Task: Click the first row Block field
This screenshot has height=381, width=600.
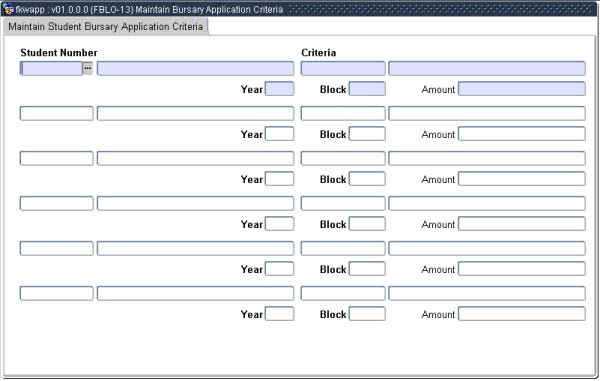Action: pos(367,89)
